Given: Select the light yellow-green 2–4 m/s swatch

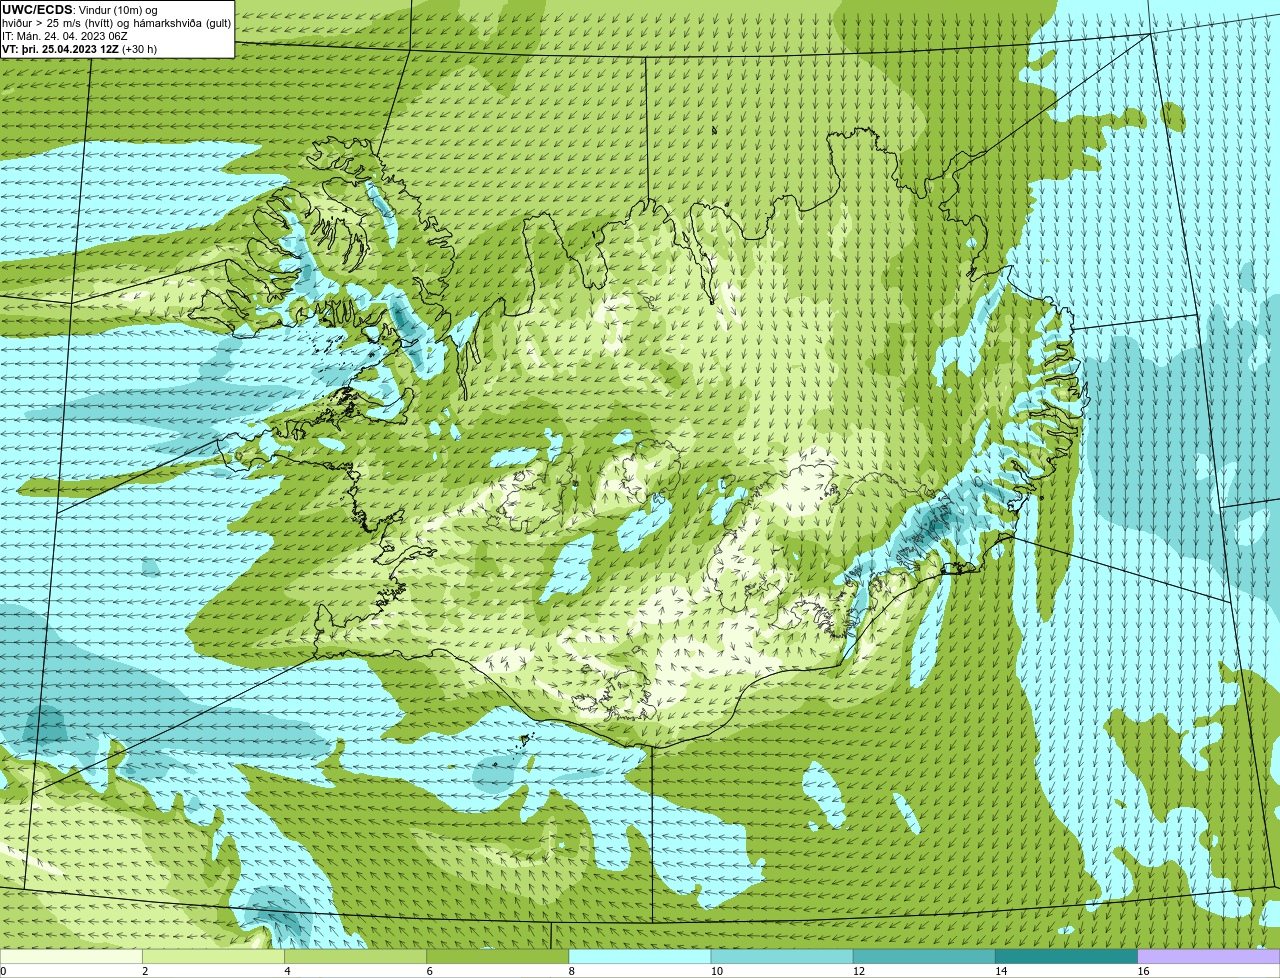Looking at the screenshot, I should (x=213, y=957).
